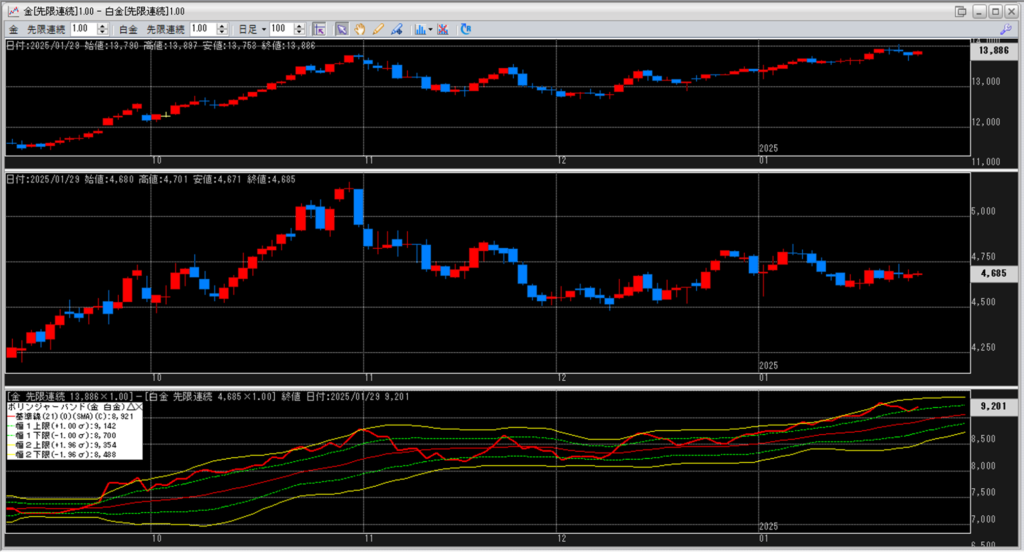Click the detach window icon in title bar
The height and width of the screenshot is (552, 1024).
[961, 10]
